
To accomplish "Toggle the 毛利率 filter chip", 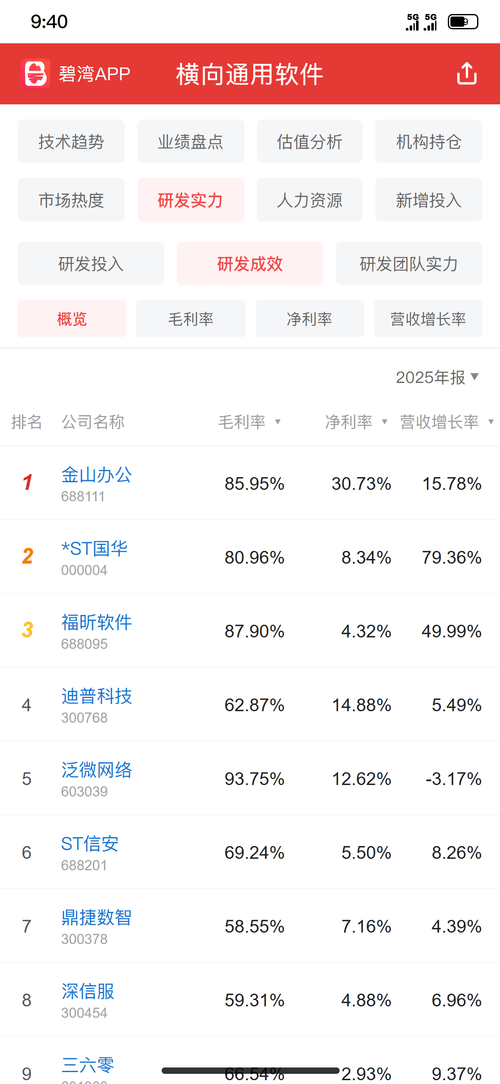I will (x=191, y=319).
